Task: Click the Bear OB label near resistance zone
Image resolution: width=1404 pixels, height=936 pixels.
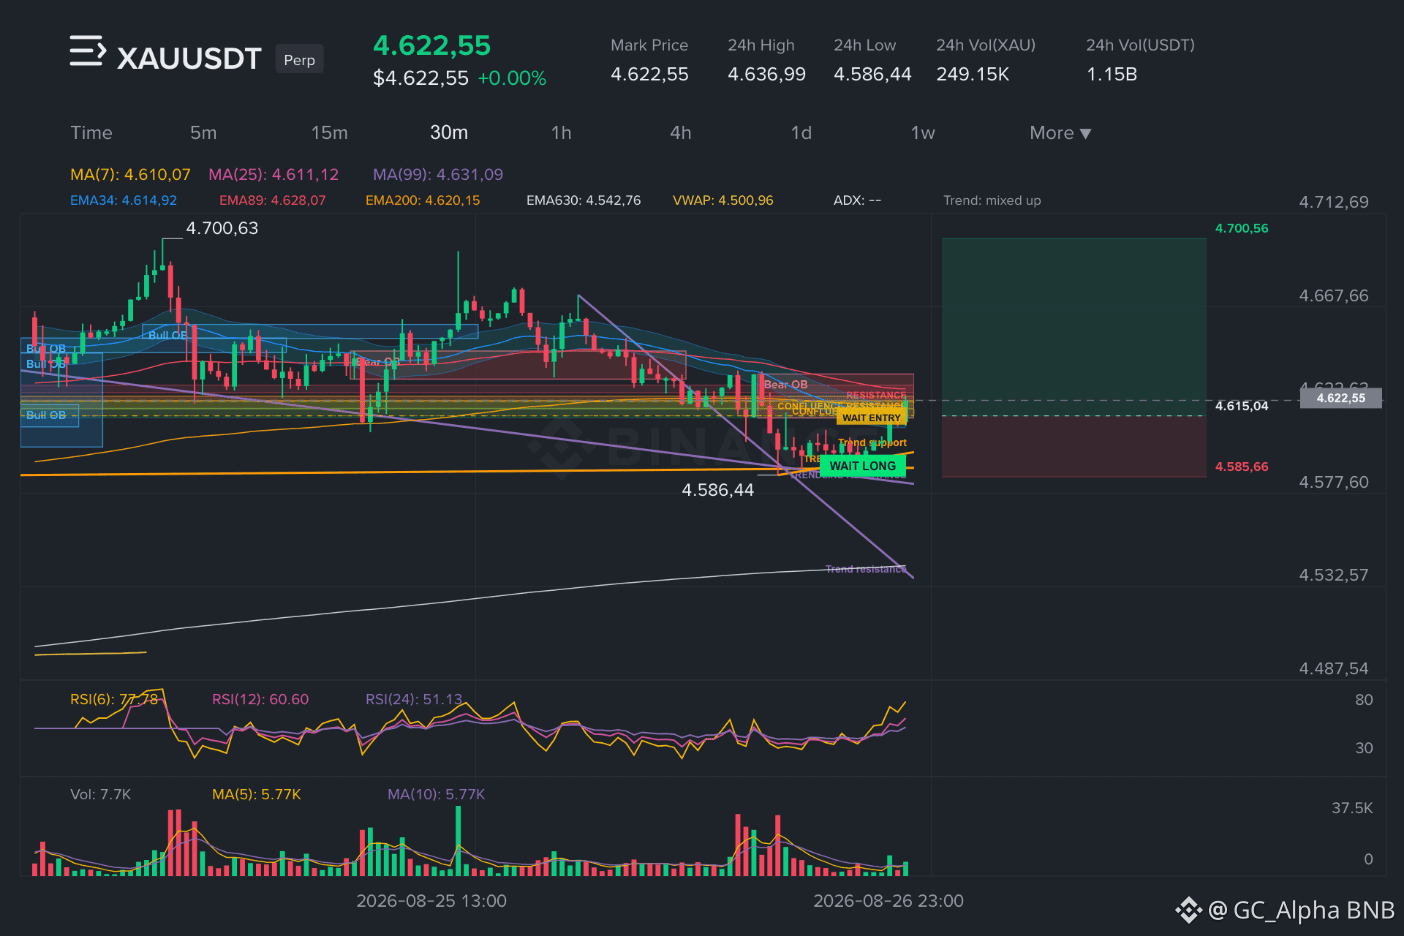Action: [786, 384]
